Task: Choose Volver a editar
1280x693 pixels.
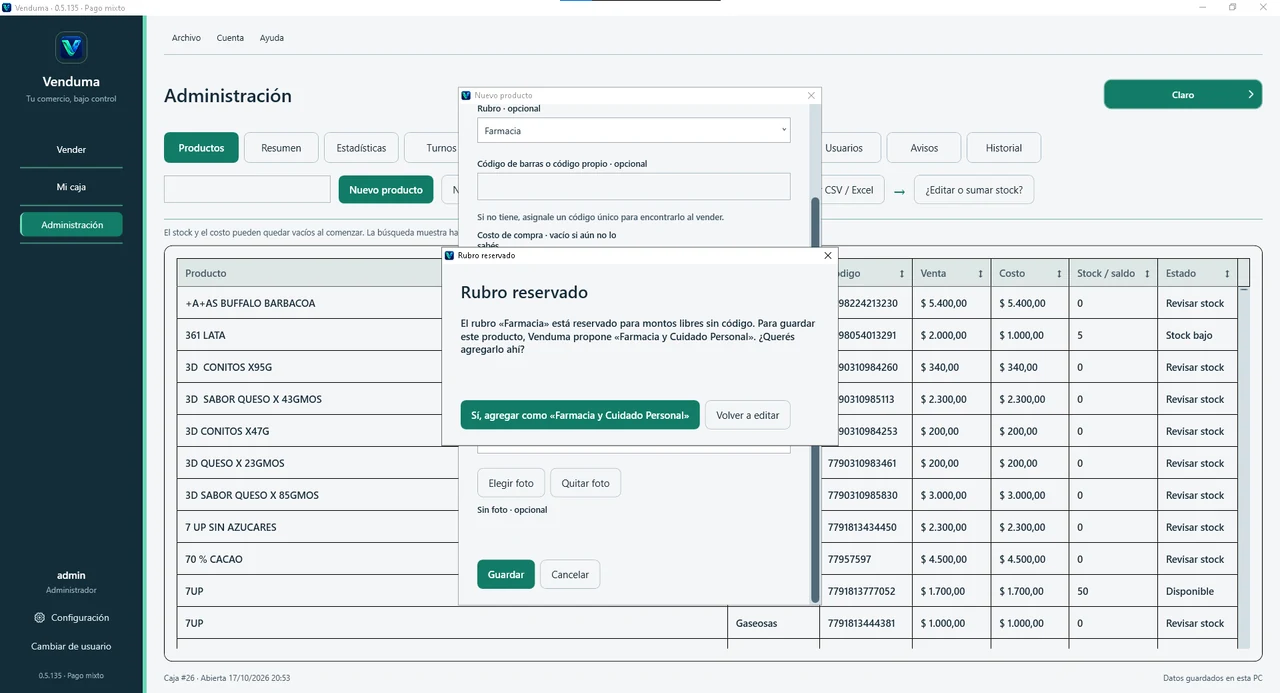Action: click(748, 415)
